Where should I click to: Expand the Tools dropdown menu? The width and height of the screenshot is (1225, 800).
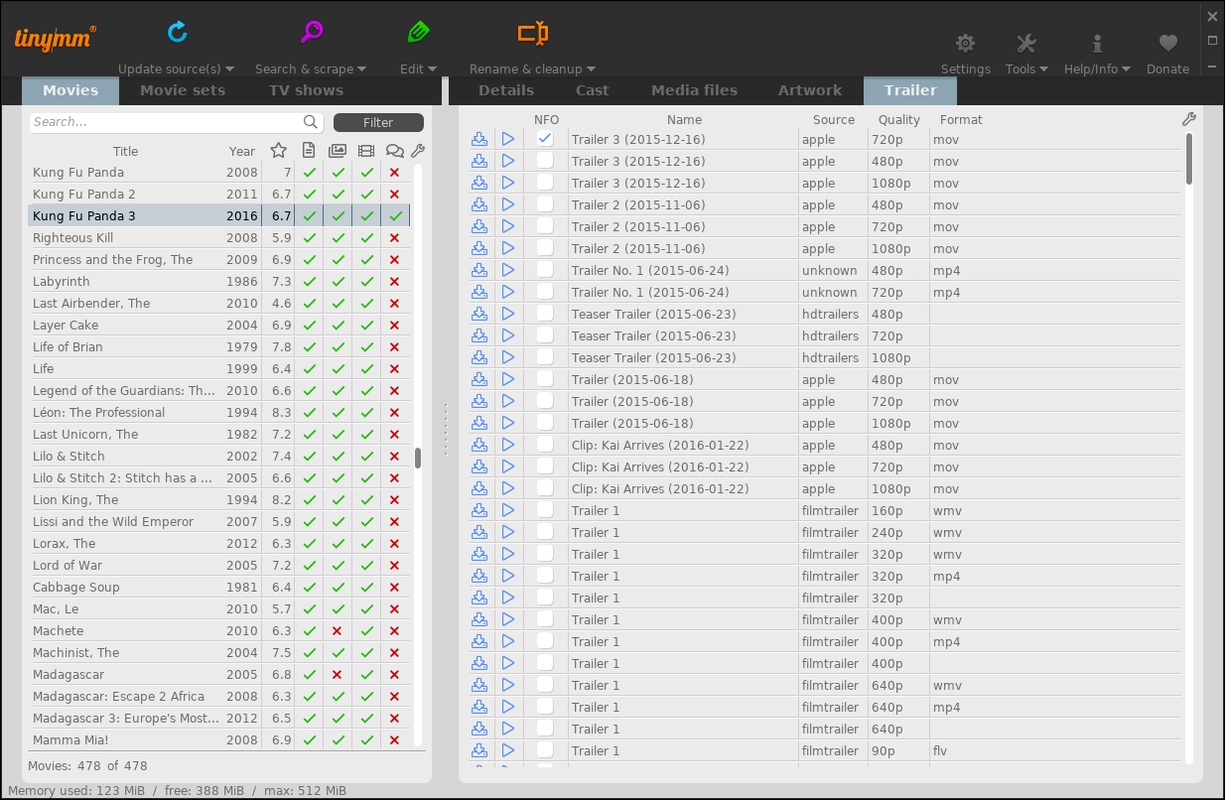click(1026, 69)
